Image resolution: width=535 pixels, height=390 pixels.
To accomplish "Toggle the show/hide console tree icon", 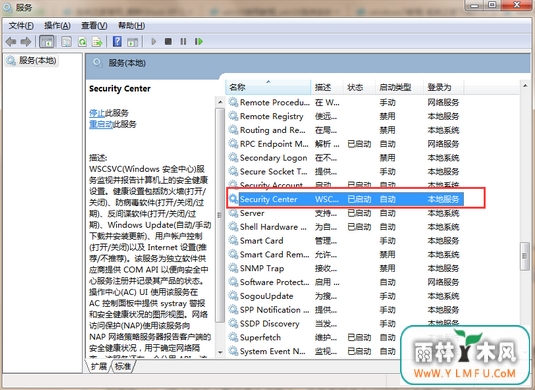I will pos(46,42).
